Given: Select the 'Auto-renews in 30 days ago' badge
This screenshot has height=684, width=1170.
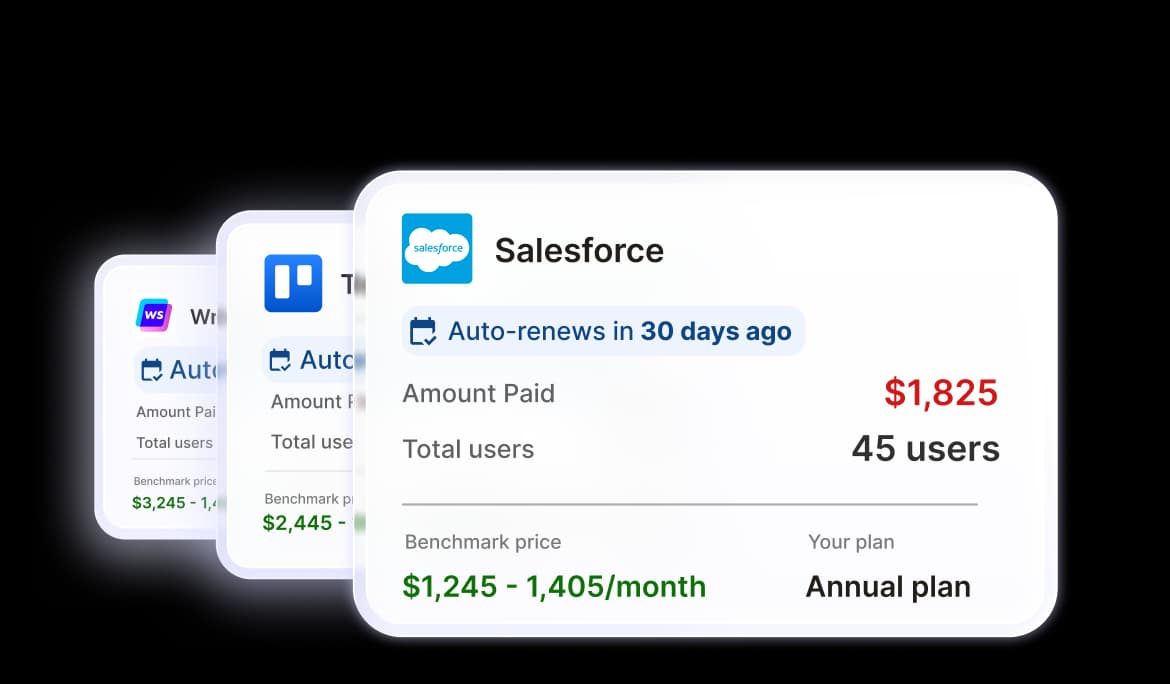Looking at the screenshot, I should click(x=603, y=331).
